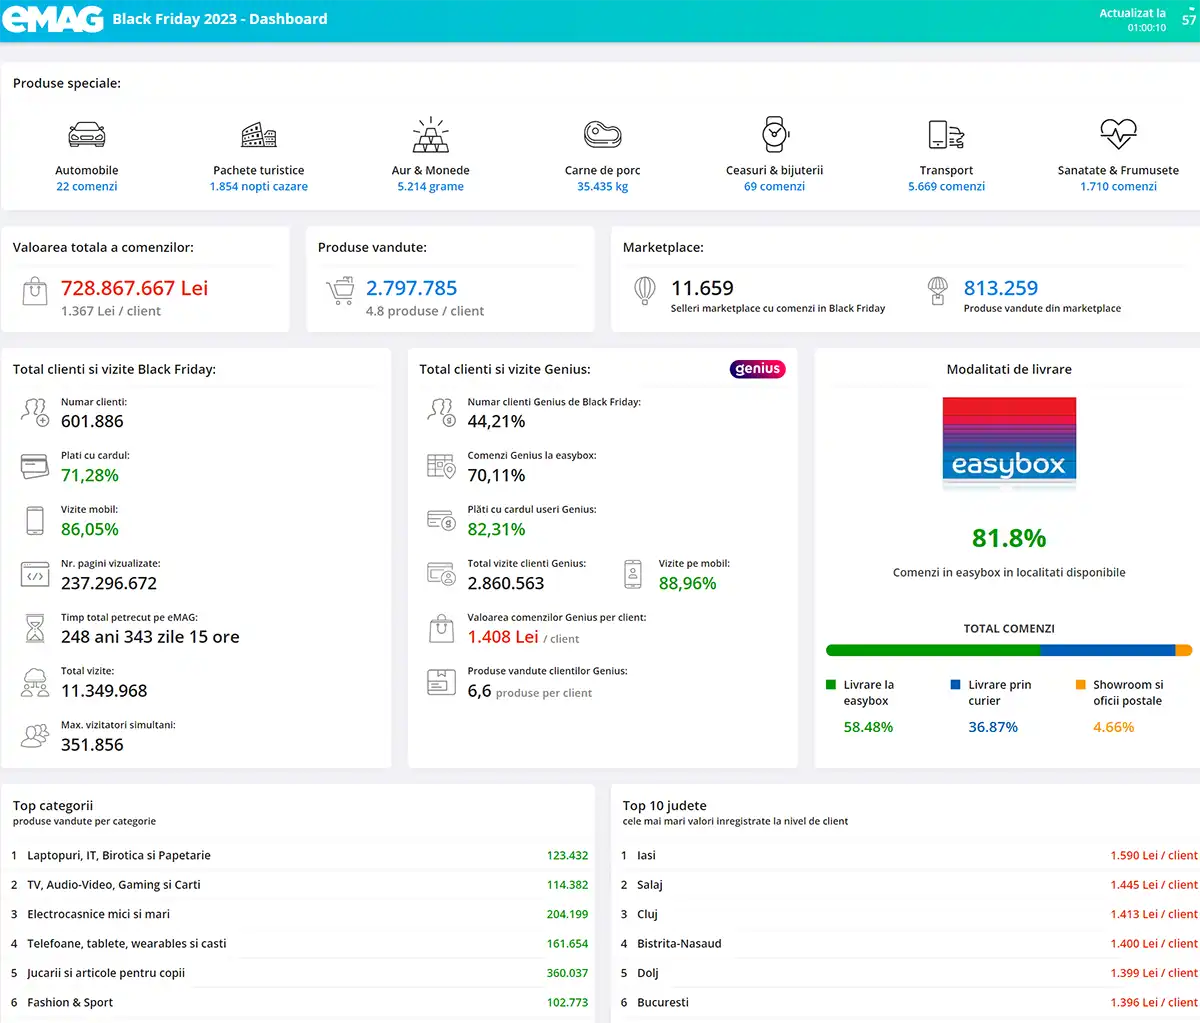Click the Valoarea comenzilor Genius bag icon

click(441, 628)
